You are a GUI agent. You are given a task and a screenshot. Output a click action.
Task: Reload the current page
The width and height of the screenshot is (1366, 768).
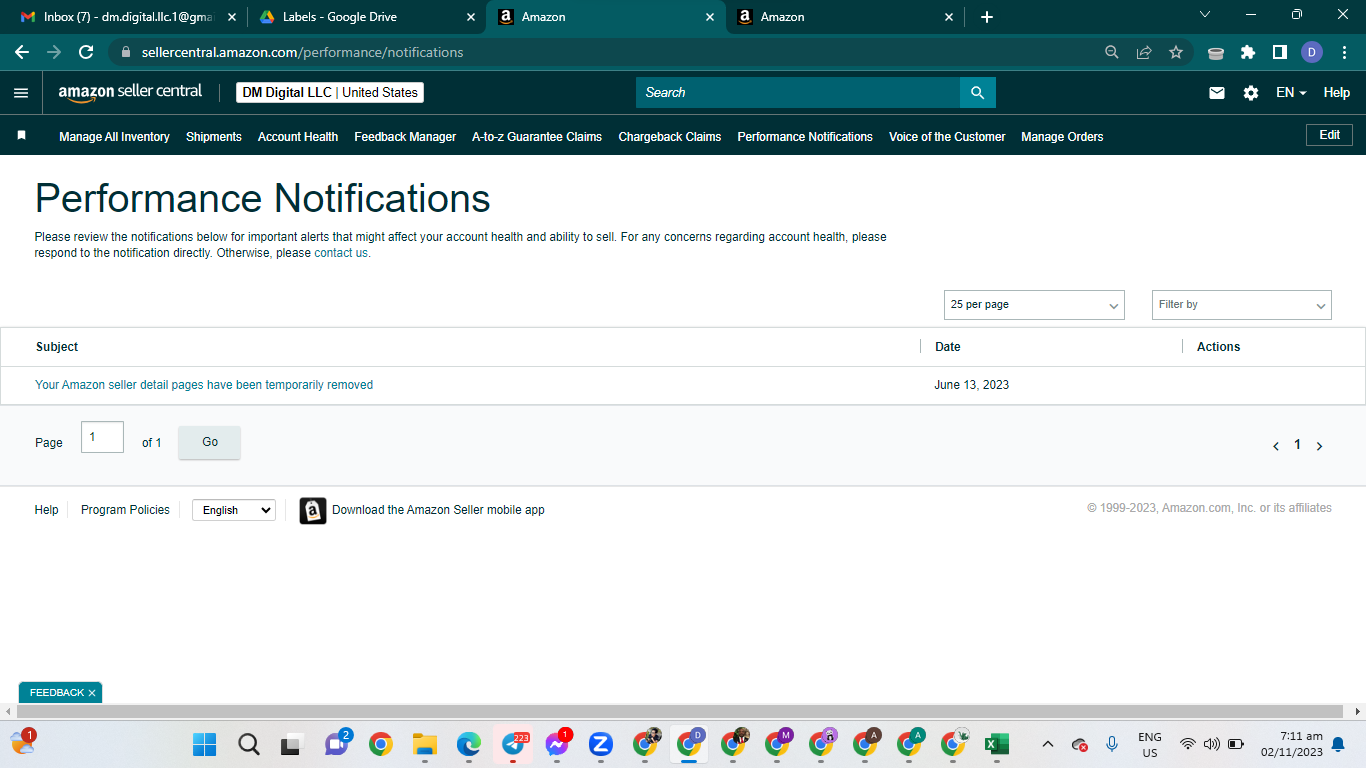[x=86, y=52]
